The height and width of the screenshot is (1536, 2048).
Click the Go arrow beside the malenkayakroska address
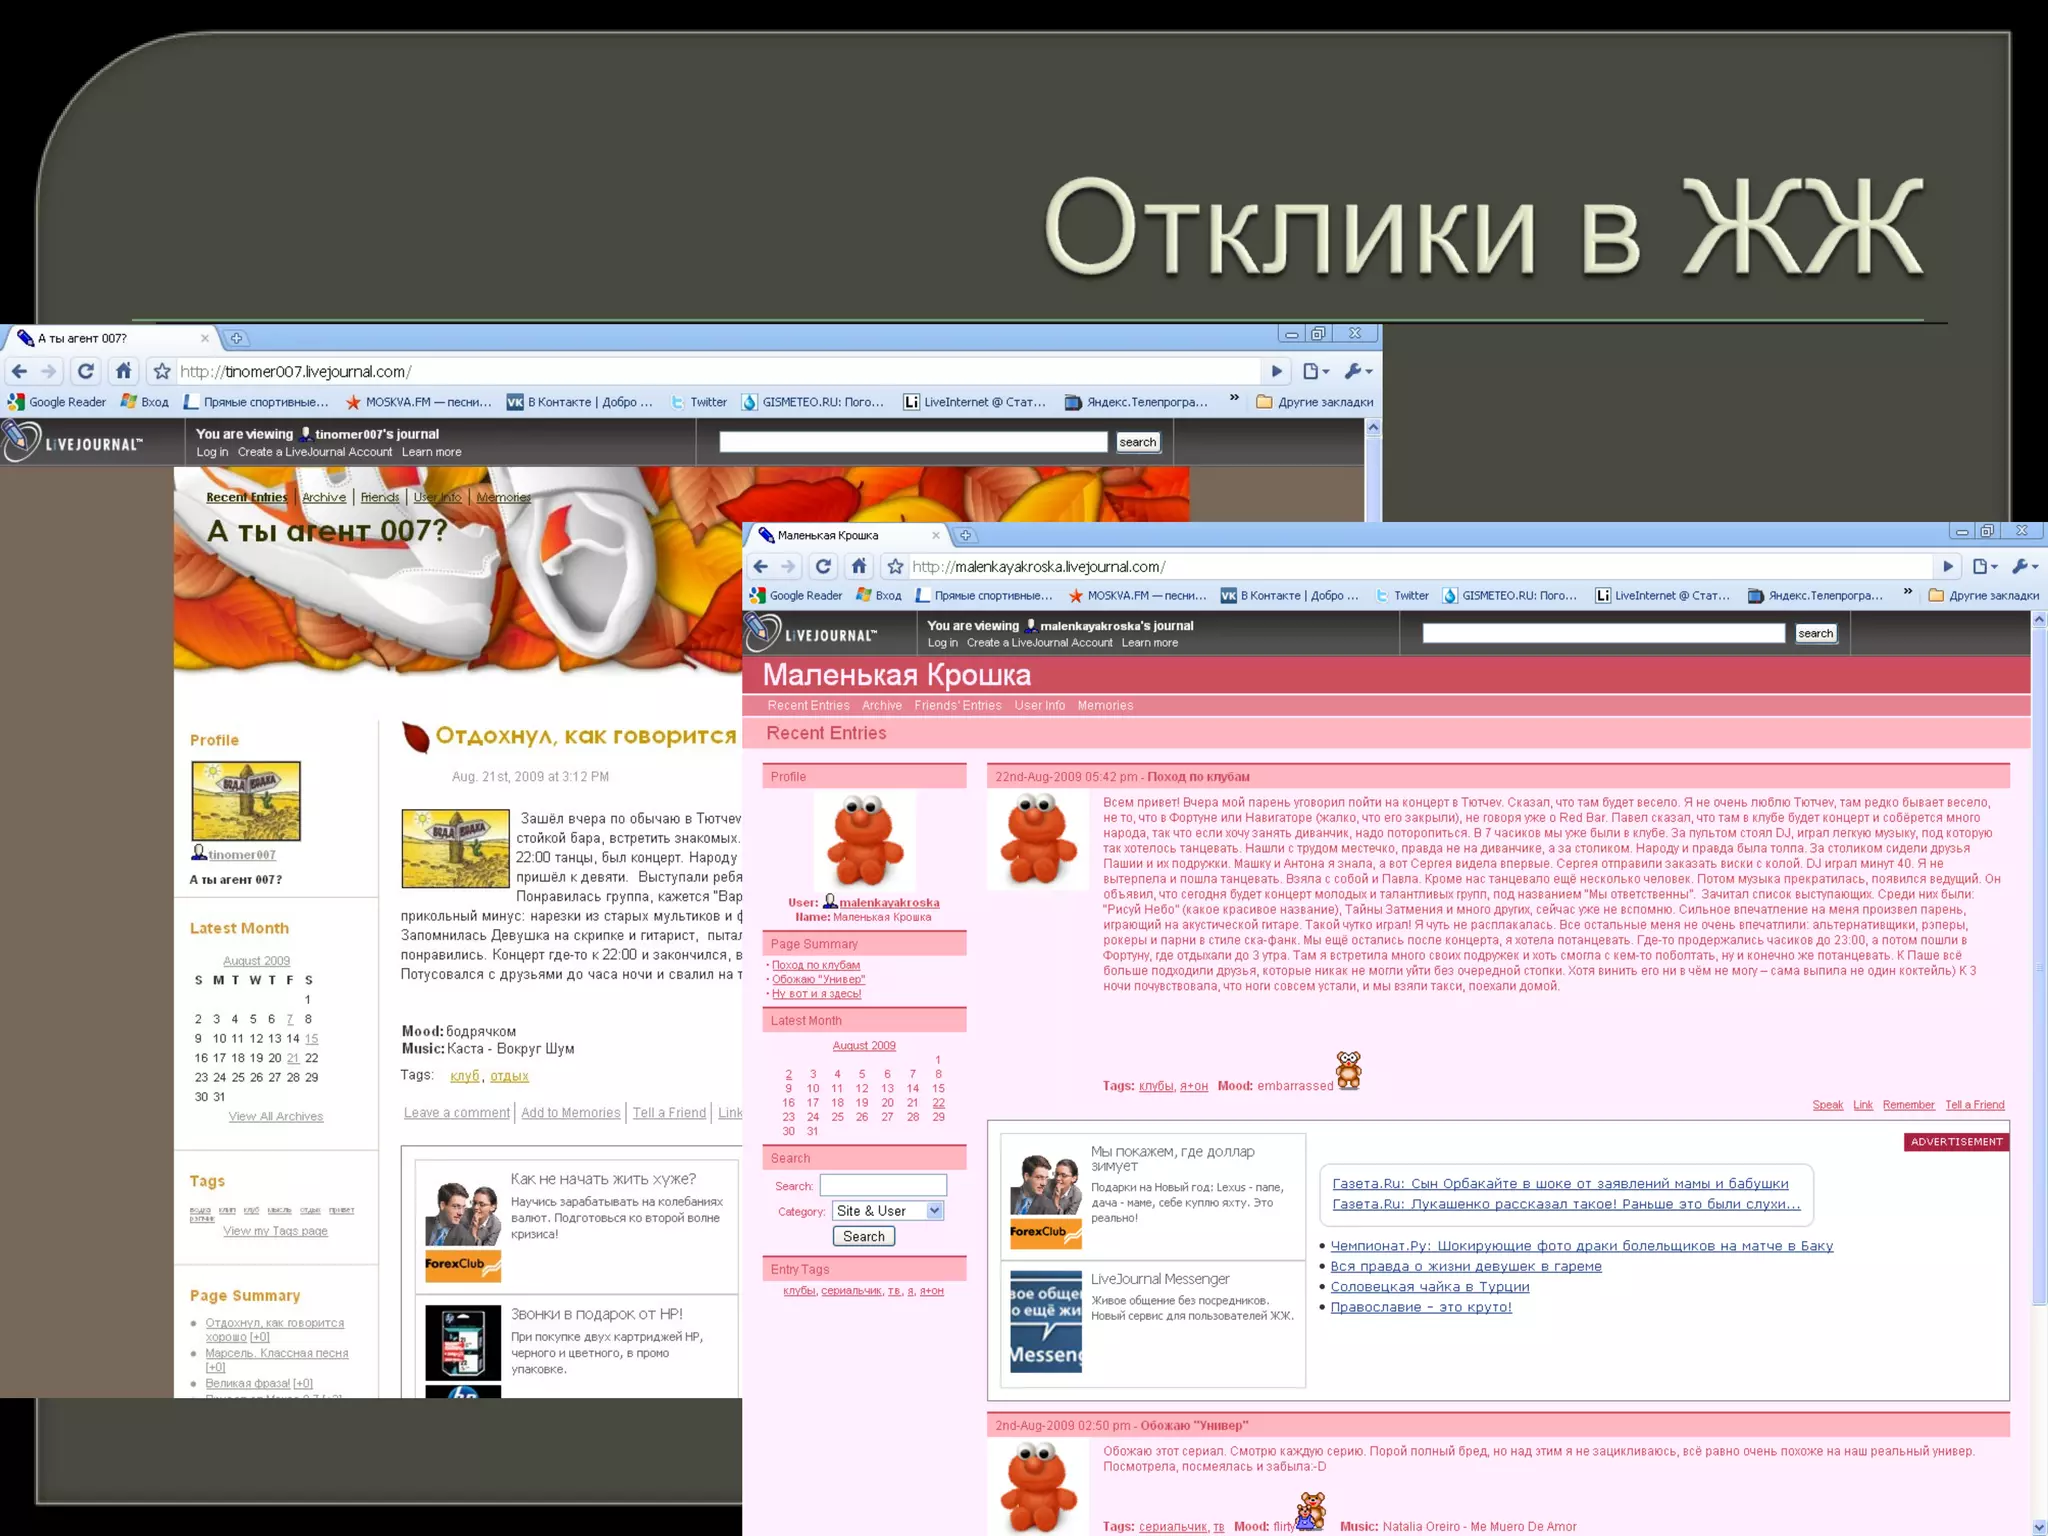tap(1947, 566)
